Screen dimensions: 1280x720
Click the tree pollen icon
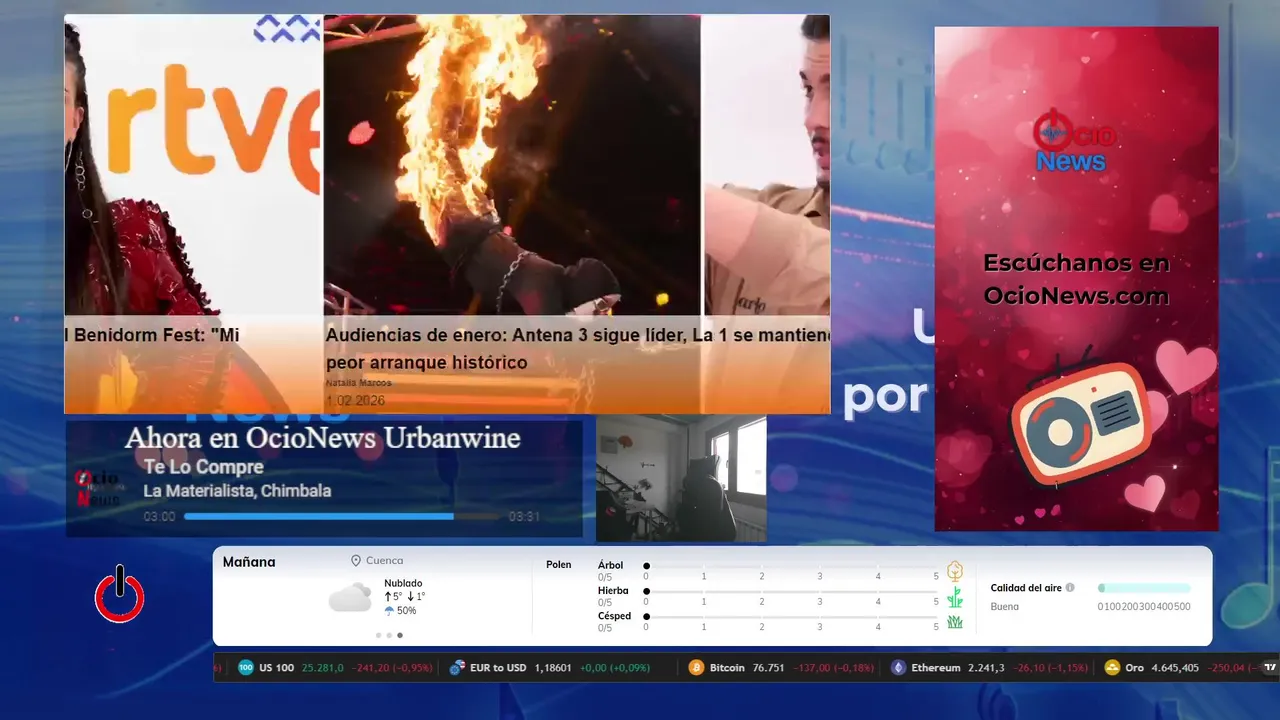pyautogui.click(x=955, y=571)
